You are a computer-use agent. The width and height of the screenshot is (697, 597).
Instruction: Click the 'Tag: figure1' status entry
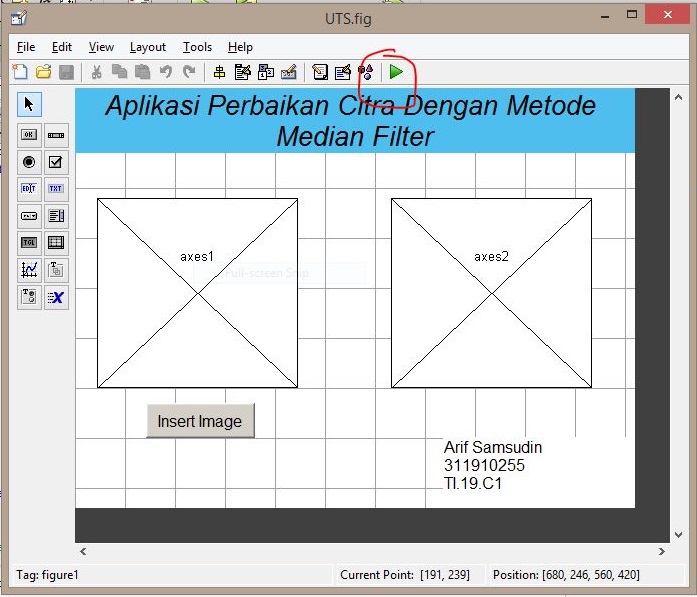(47, 575)
